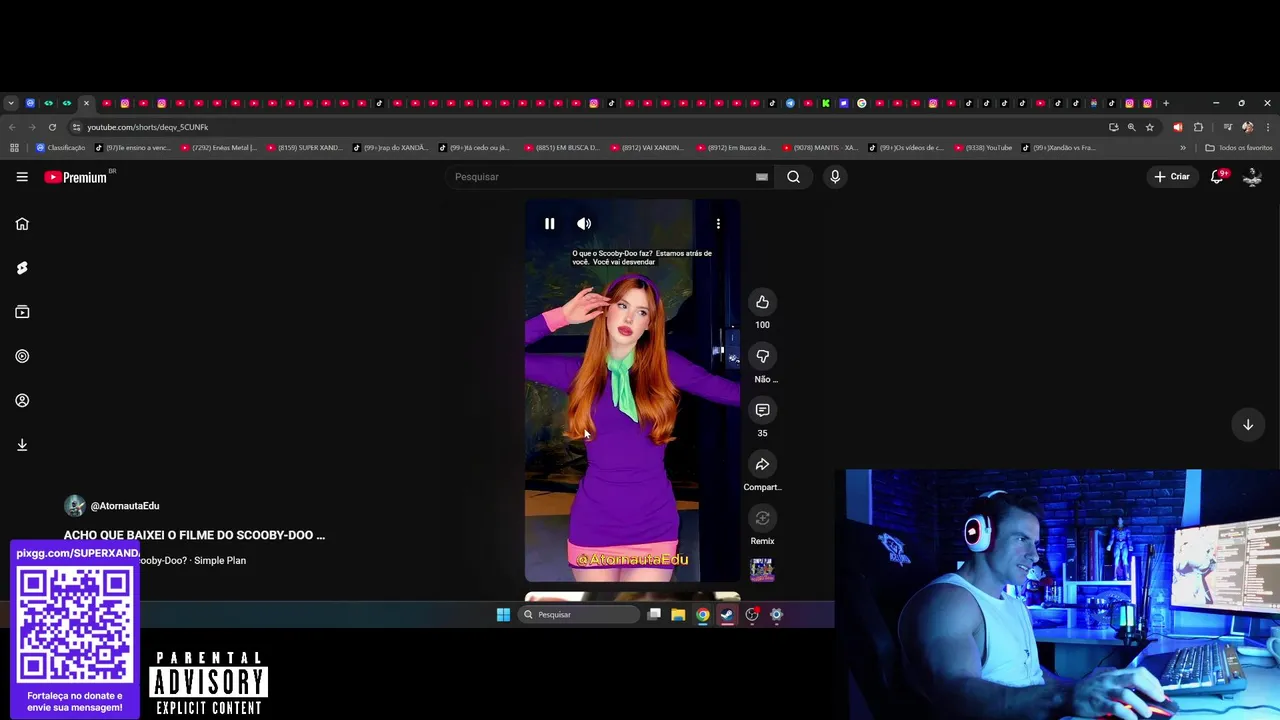
Task: Open the 'MANTIS - XA...' bookmark
Action: [x=820, y=148]
